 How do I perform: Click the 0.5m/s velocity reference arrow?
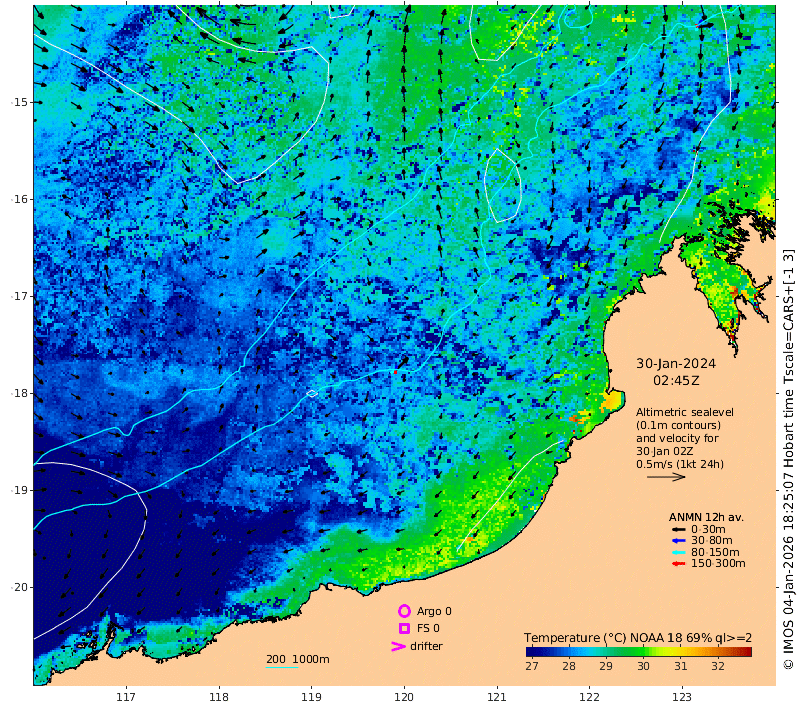666,477
